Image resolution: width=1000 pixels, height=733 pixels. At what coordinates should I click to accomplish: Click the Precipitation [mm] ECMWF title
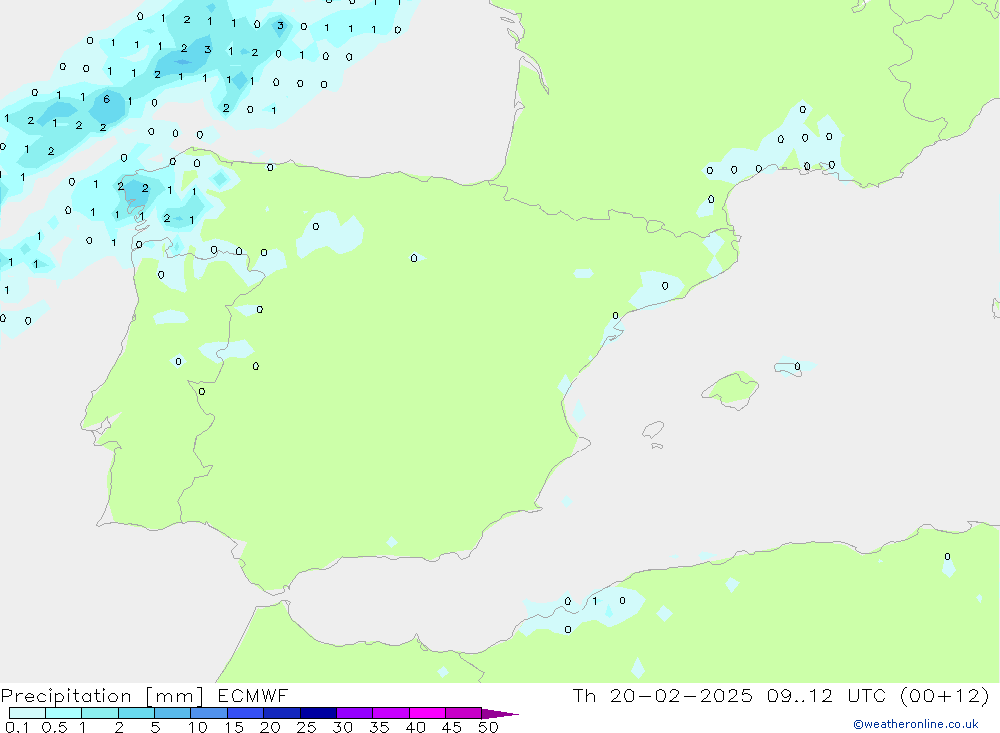tap(144, 695)
